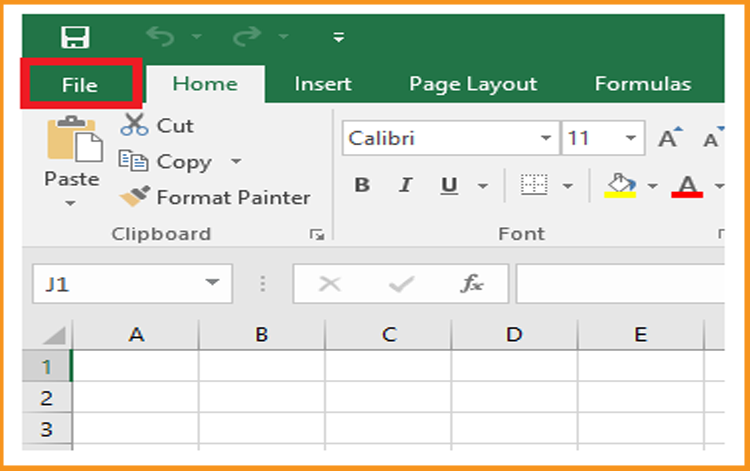Expand the font size dropdown arrow
The width and height of the screenshot is (750, 471).
point(631,138)
